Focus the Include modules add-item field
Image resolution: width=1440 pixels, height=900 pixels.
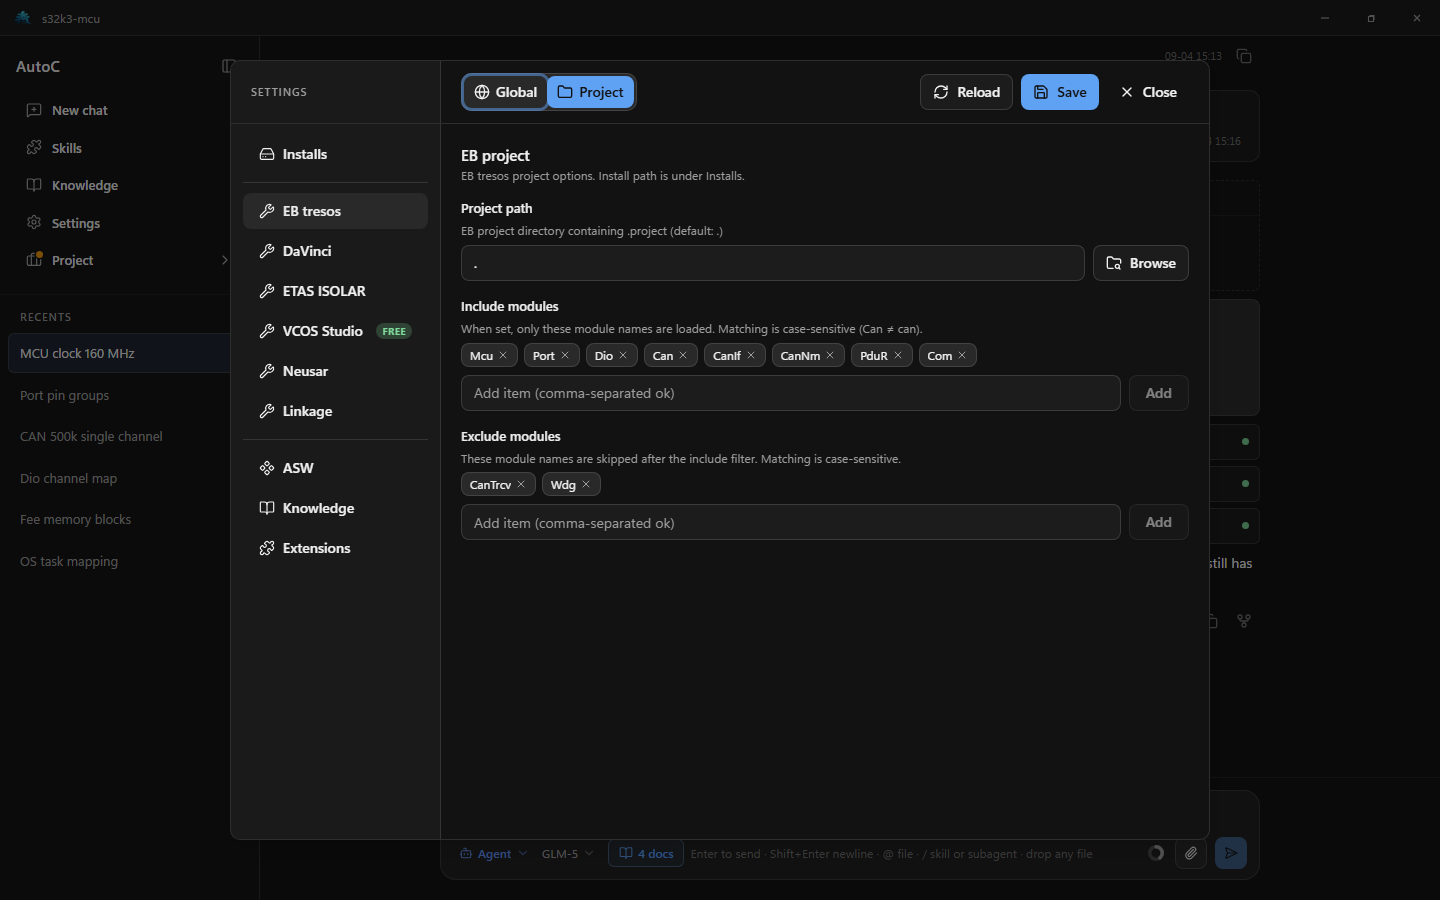pos(790,393)
